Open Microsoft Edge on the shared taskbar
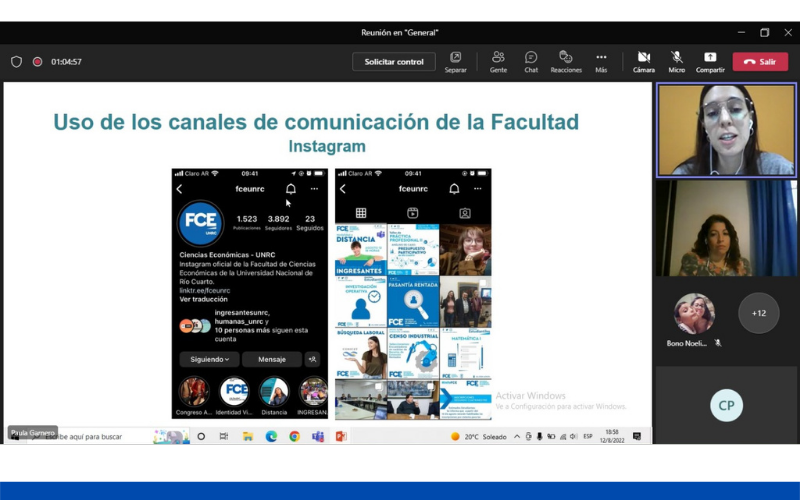Viewport: 800px width, 500px height. [271, 436]
